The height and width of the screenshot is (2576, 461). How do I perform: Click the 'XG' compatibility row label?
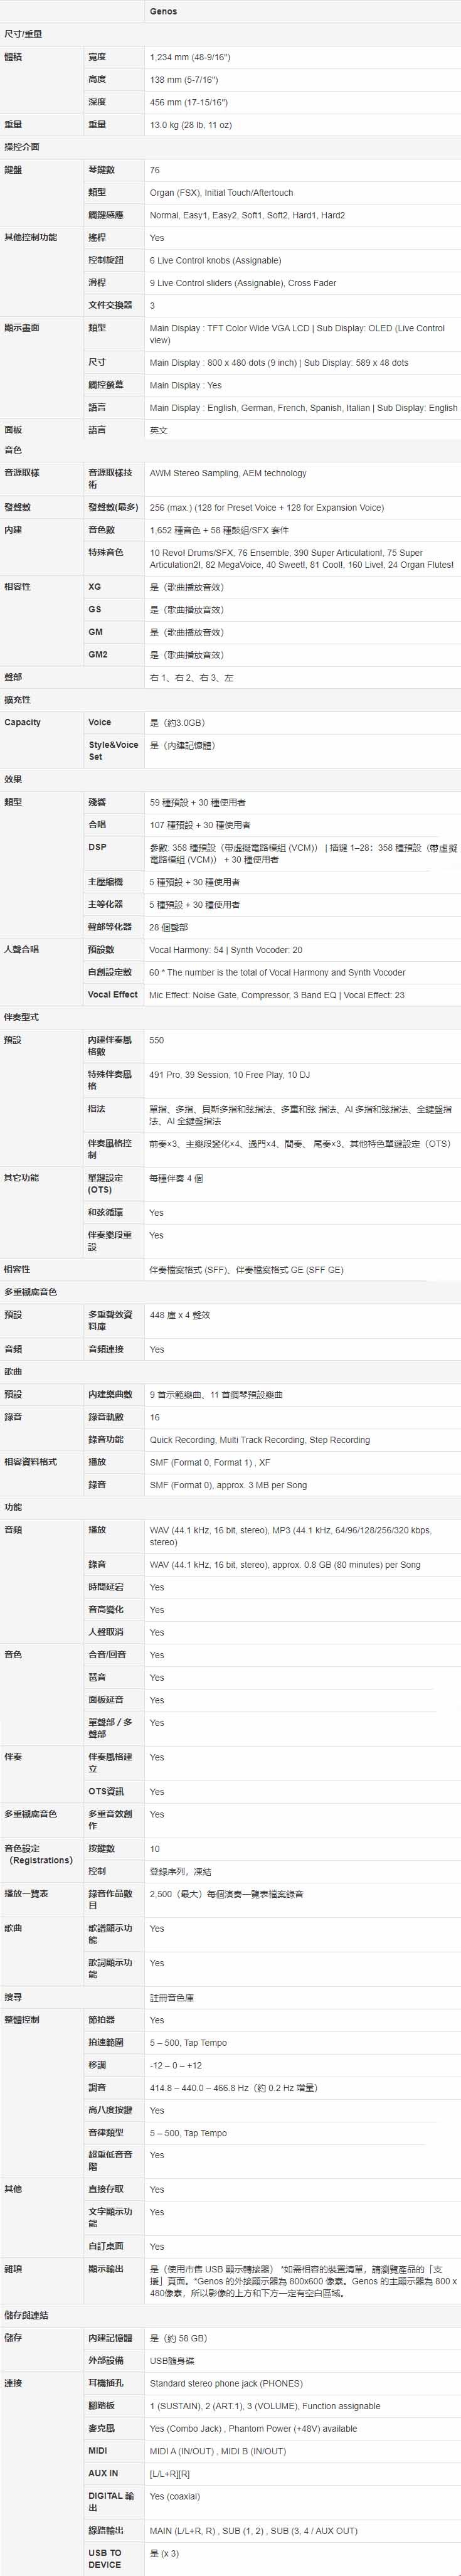point(94,587)
